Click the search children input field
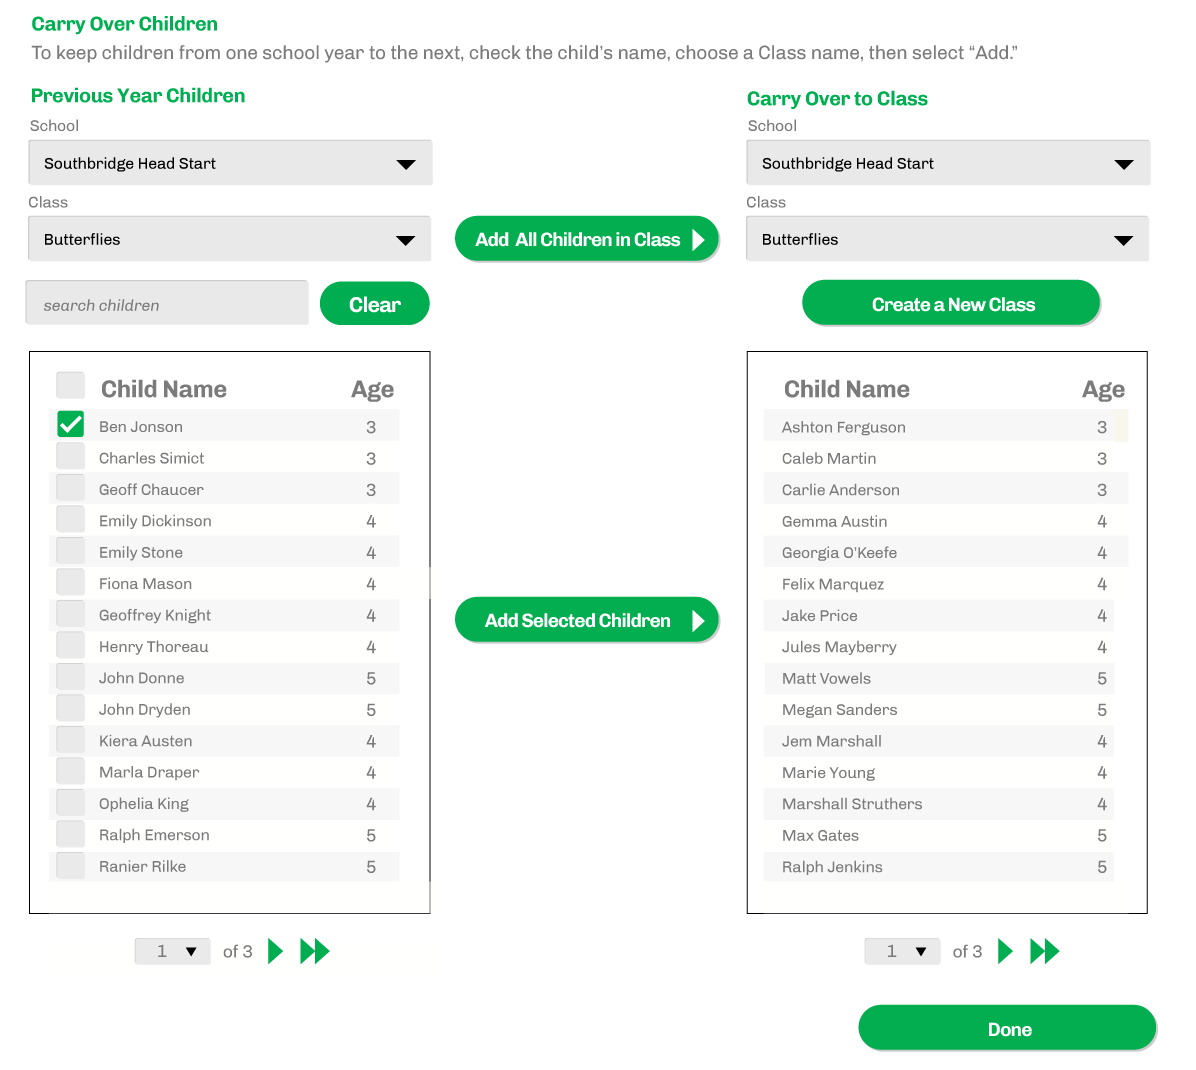The height and width of the screenshot is (1070, 1196). 167,304
